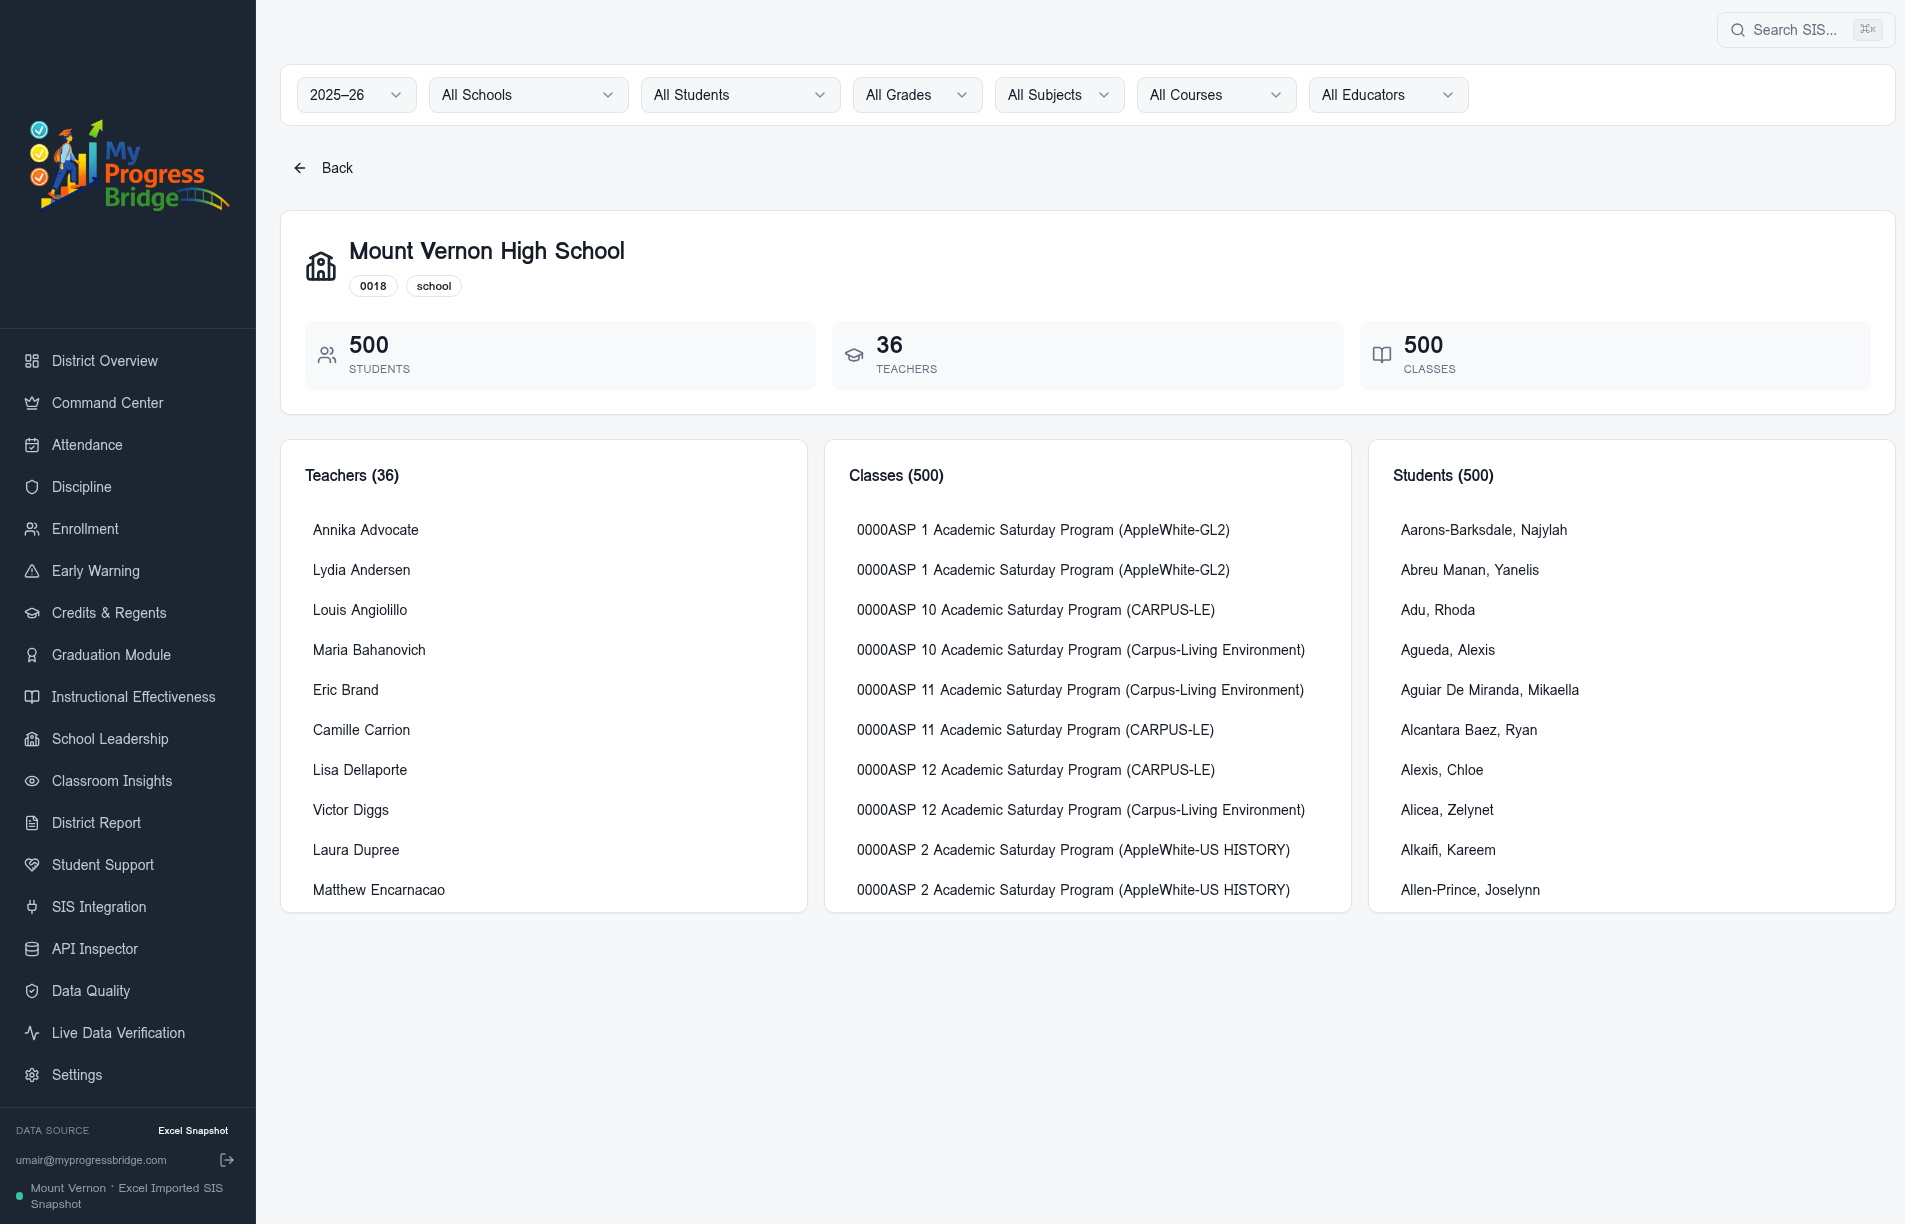
Task: Click the Data Quality shield-check icon
Action: coord(32,991)
